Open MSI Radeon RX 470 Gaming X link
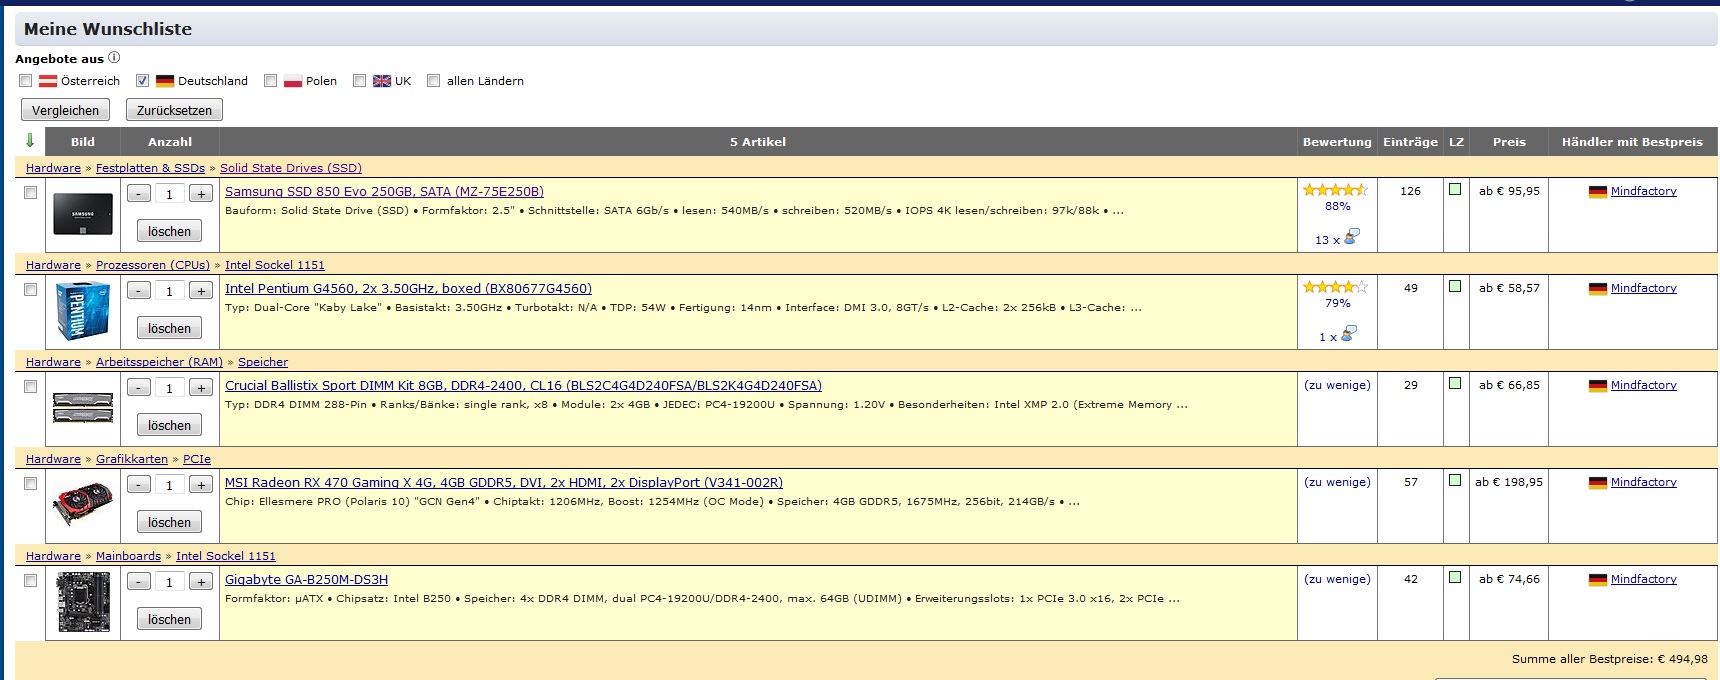Screen dimensions: 1720x680 point(504,482)
